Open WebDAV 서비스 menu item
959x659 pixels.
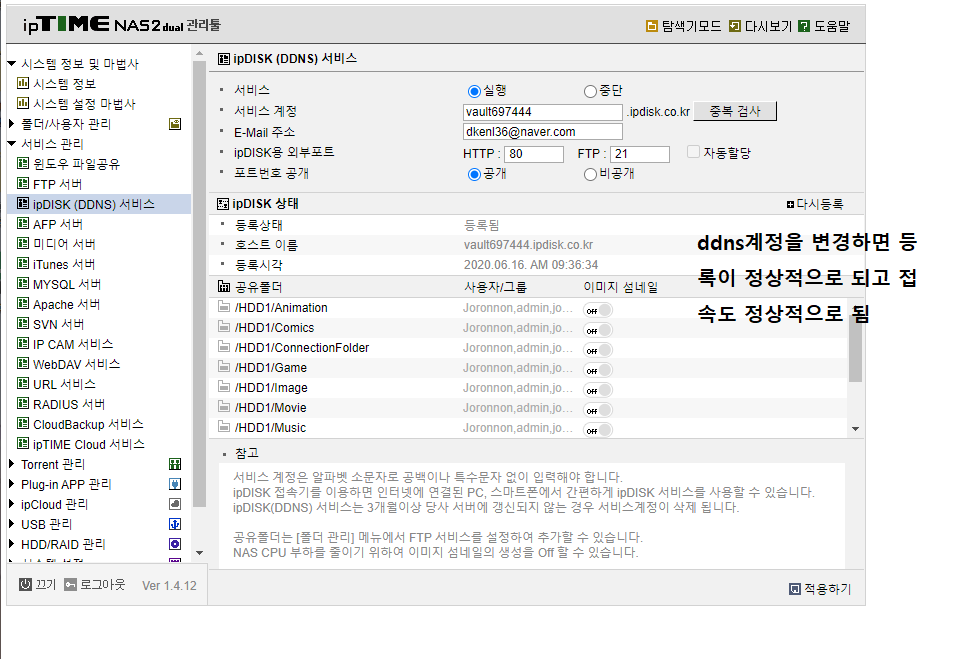coord(76,364)
